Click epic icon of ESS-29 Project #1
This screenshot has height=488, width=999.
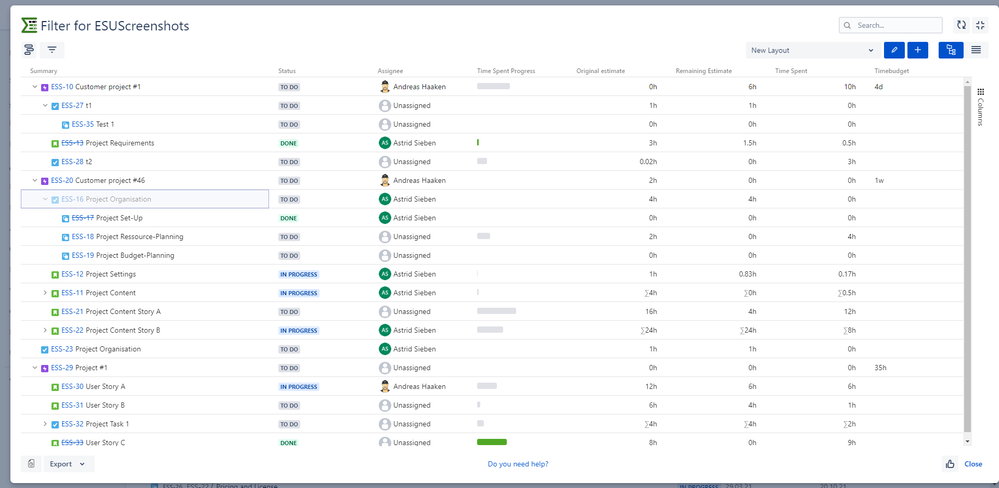click(x=45, y=368)
